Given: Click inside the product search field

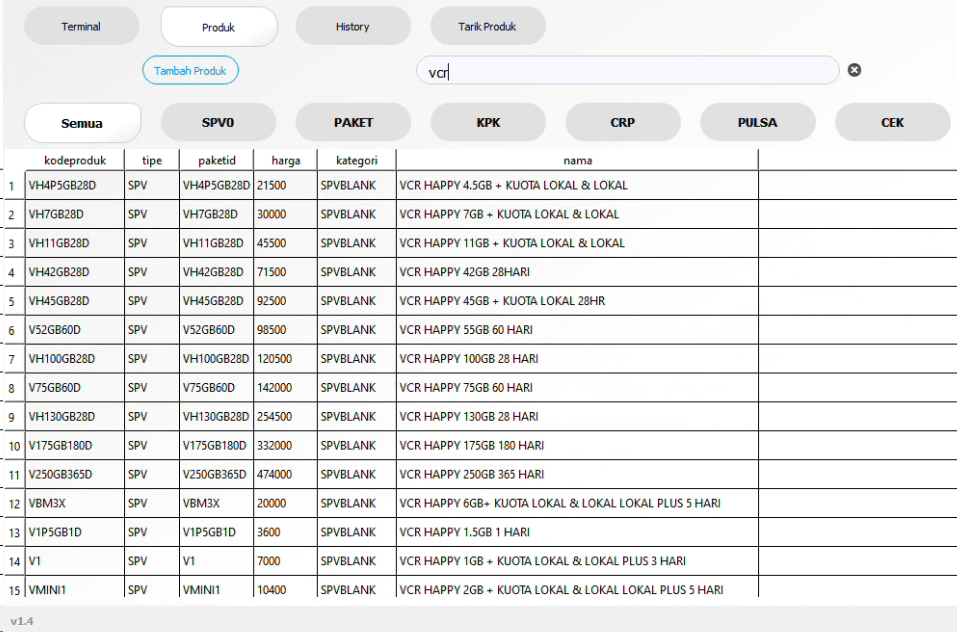Looking at the screenshot, I should (x=627, y=70).
